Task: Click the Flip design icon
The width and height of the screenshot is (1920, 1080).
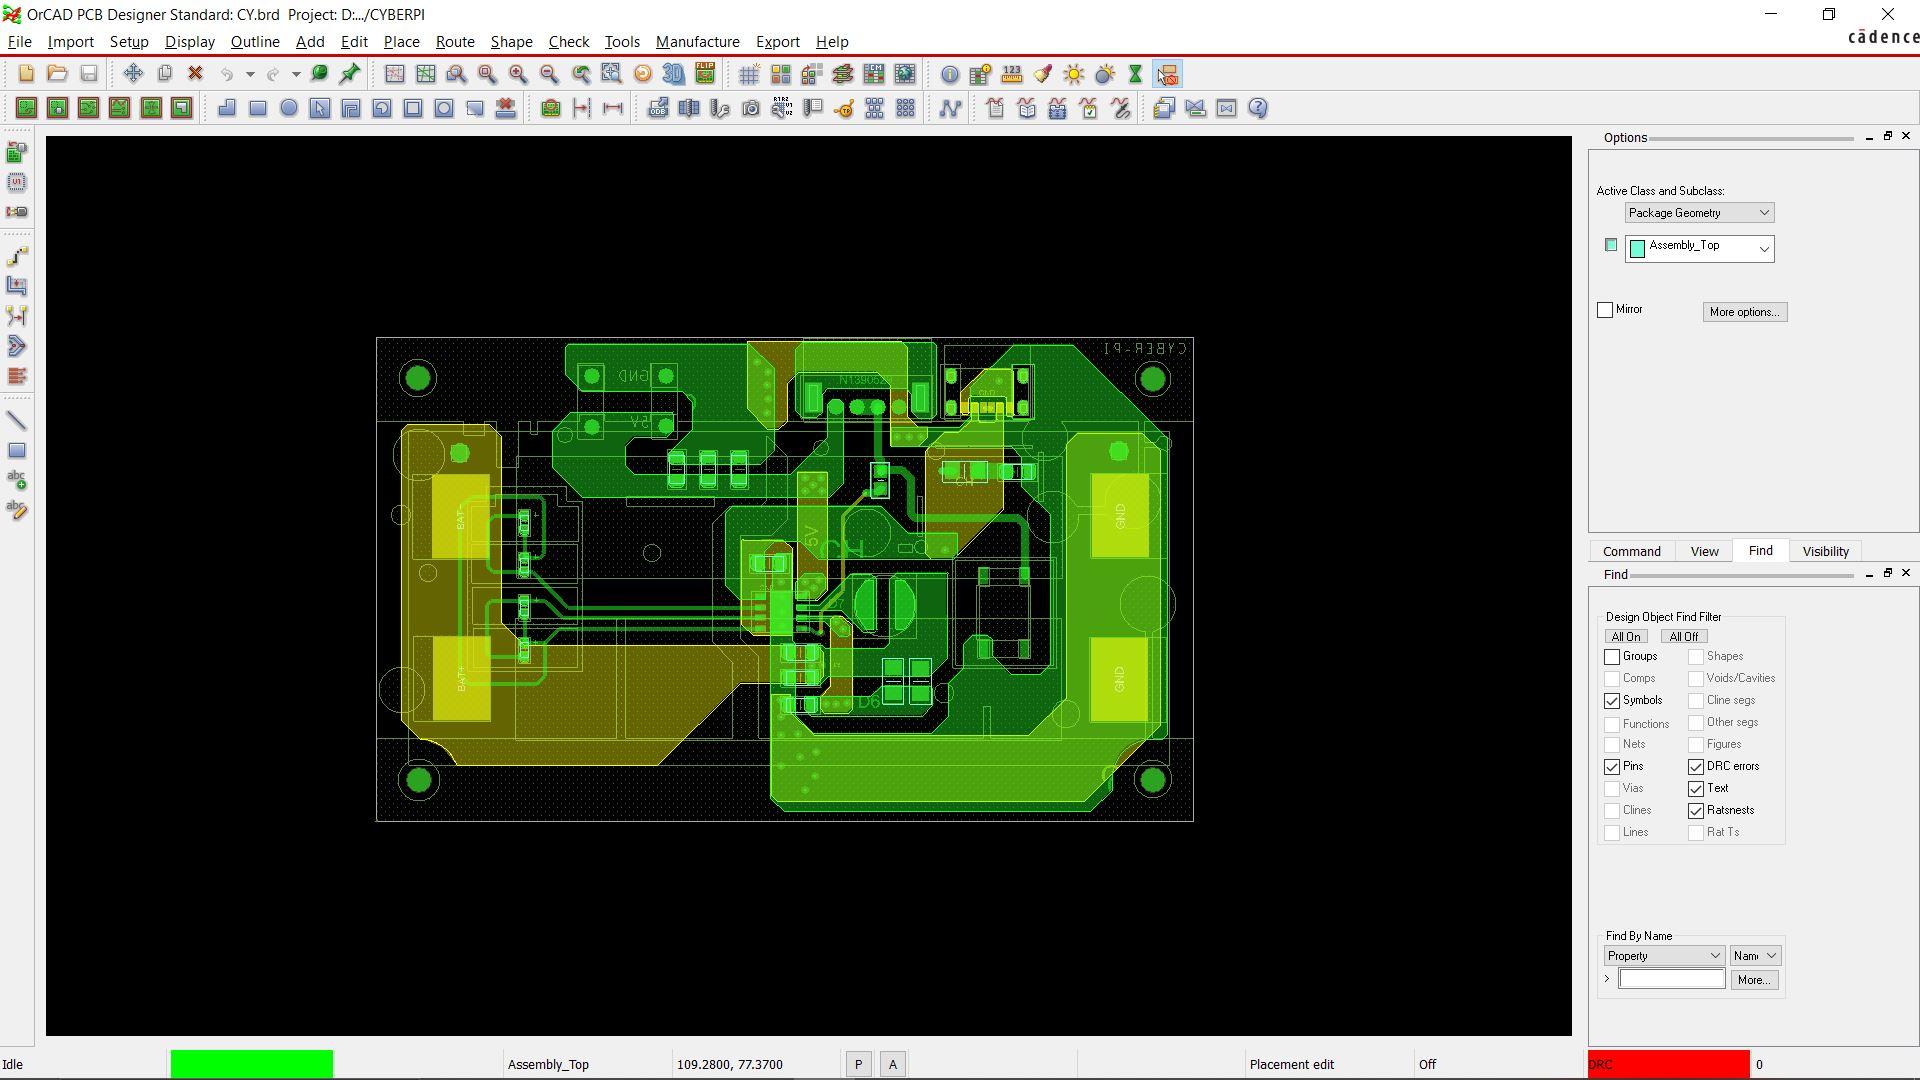Action: coord(705,74)
